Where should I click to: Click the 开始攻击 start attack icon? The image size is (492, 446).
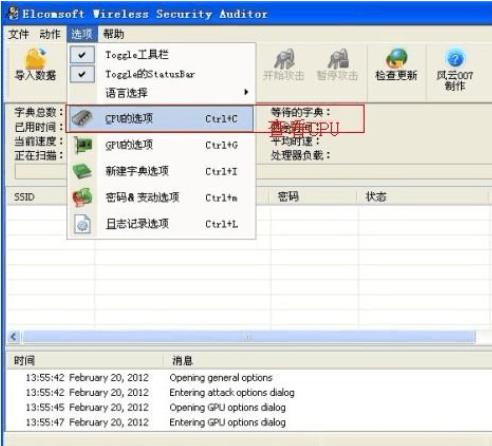coord(284,59)
